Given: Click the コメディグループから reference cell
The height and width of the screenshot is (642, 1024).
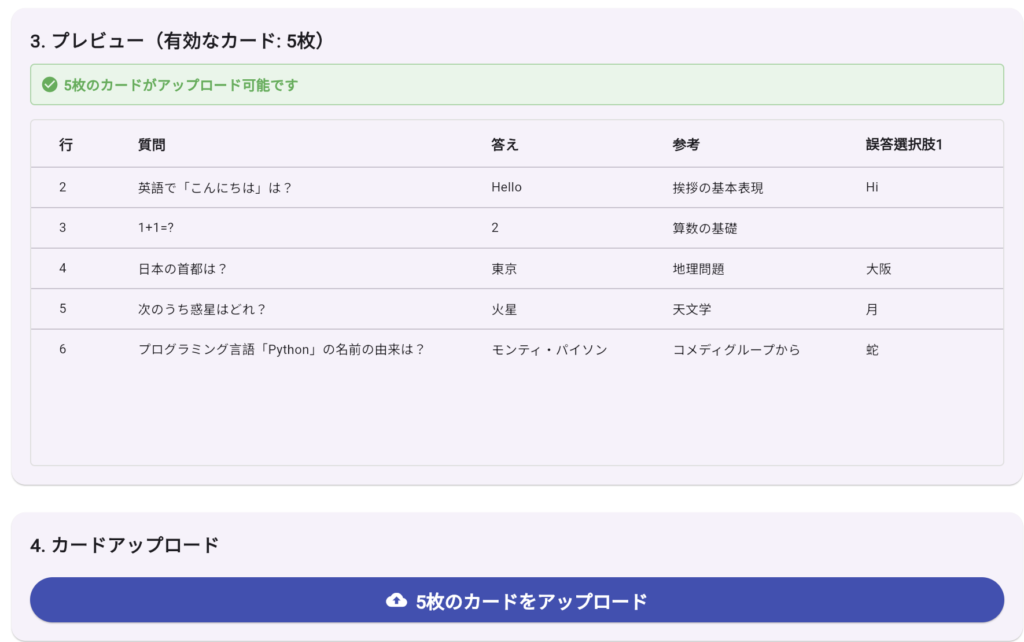Looking at the screenshot, I should coord(736,350).
